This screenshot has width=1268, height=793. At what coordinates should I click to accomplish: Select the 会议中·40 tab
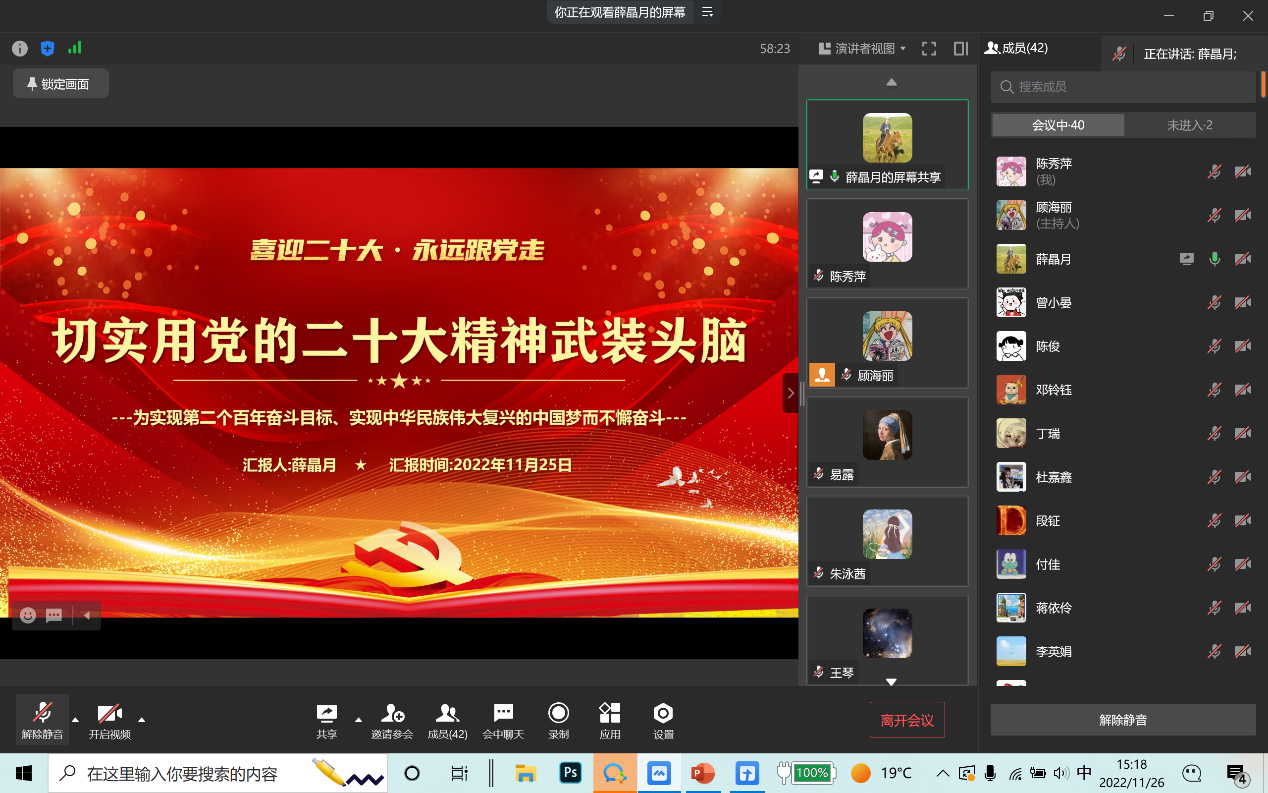point(1058,125)
